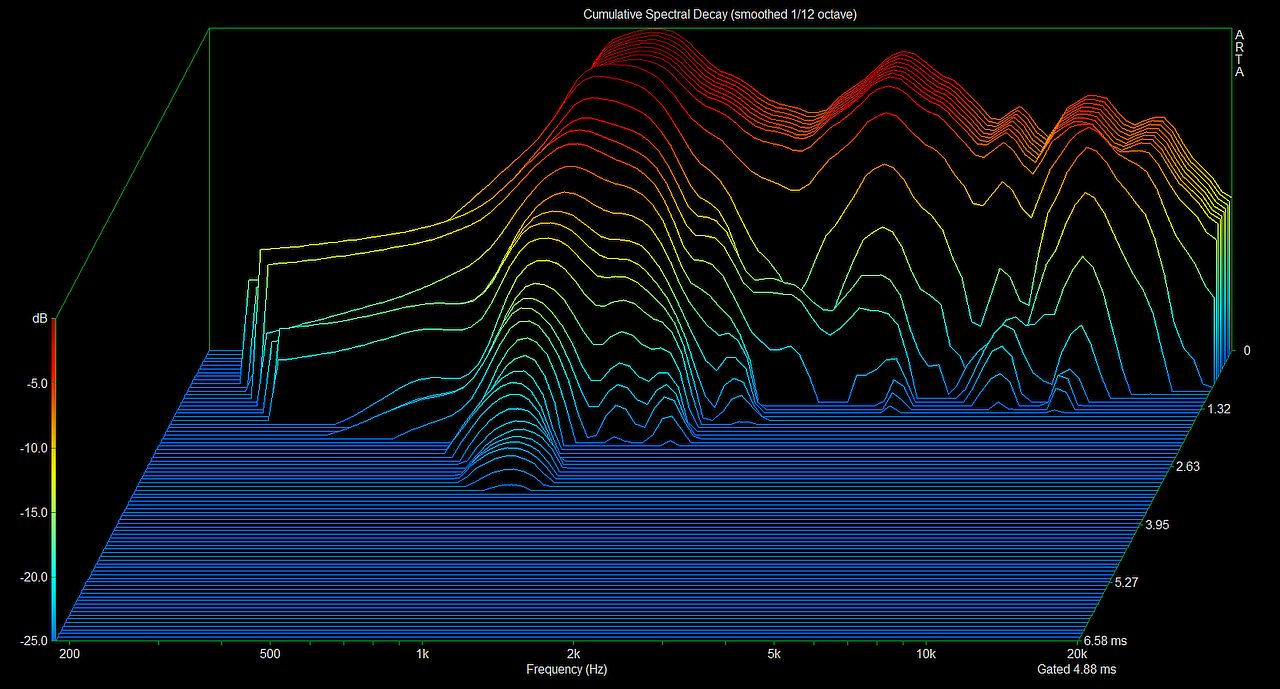Click the ARTA vertical label
The height and width of the screenshot is (689, 1280).
coord(1240,53)
